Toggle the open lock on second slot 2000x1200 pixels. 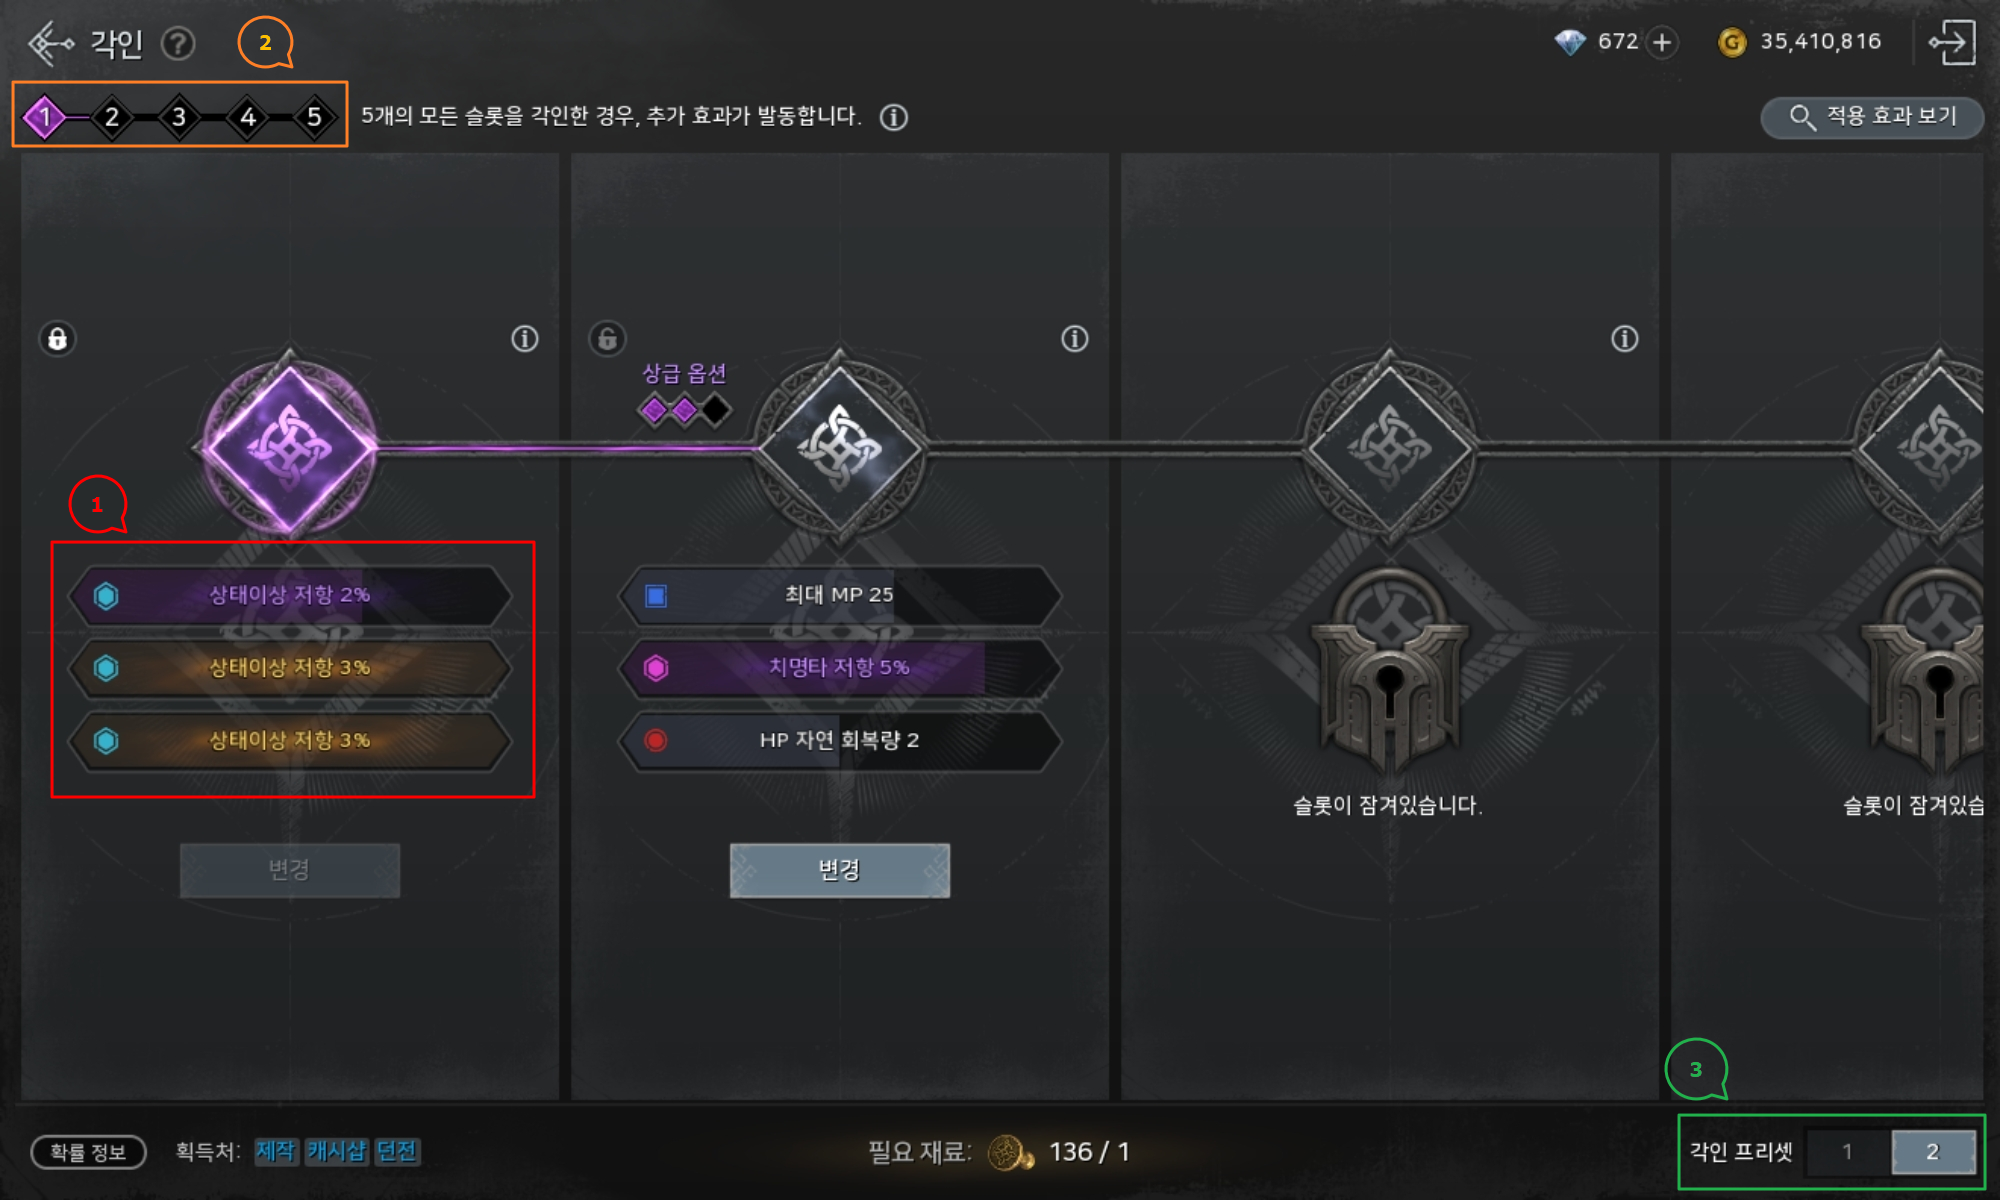tap(607, 339)
